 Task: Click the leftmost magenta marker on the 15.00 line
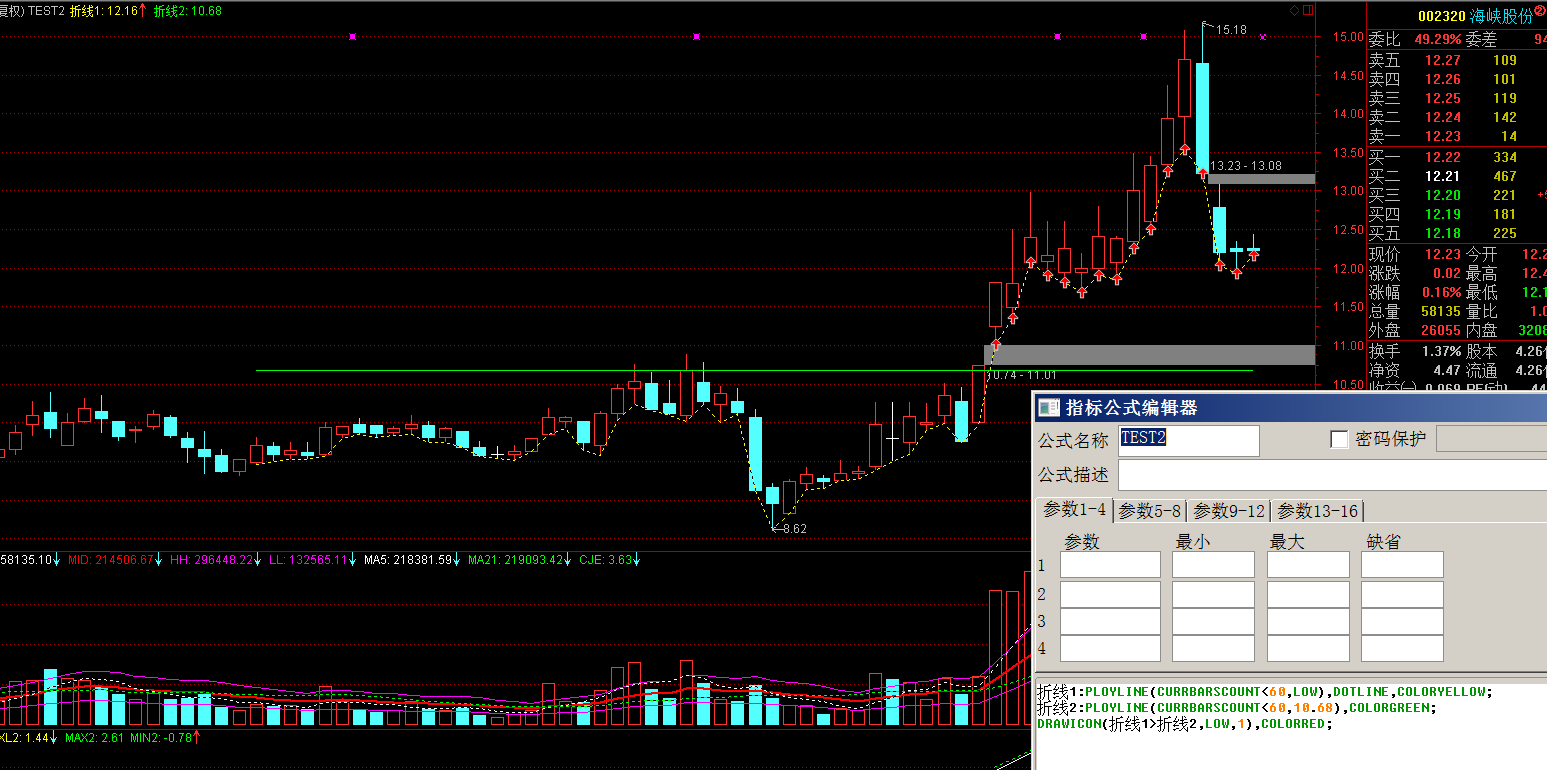[352, 37]
